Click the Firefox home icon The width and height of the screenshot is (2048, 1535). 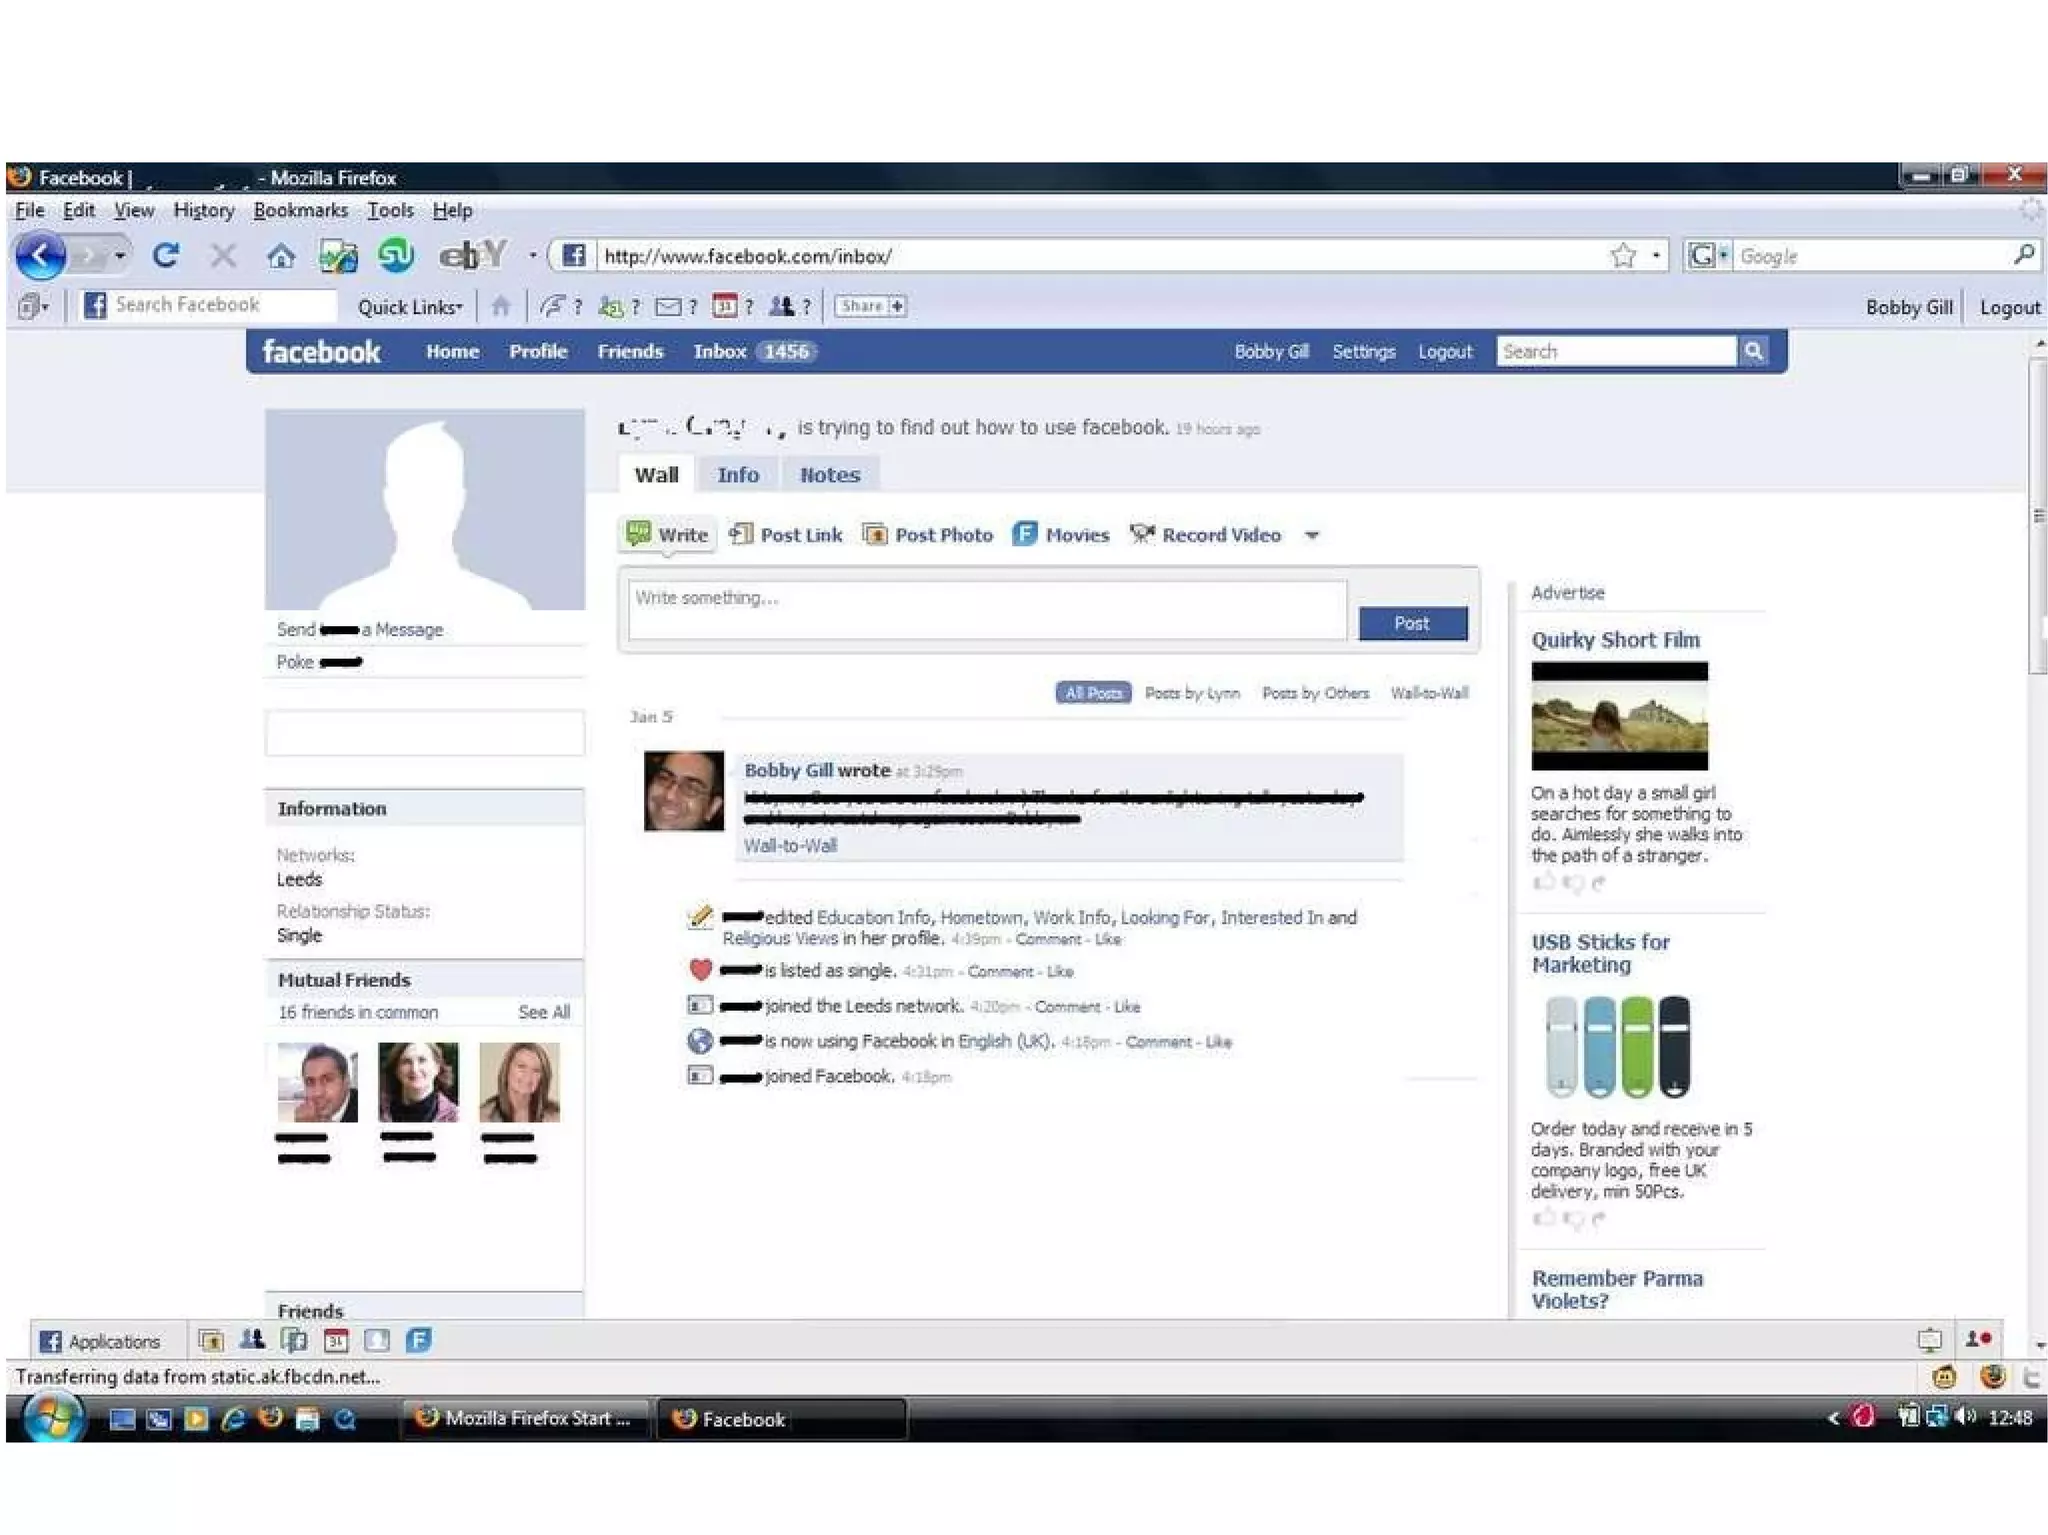click(281, 257)
